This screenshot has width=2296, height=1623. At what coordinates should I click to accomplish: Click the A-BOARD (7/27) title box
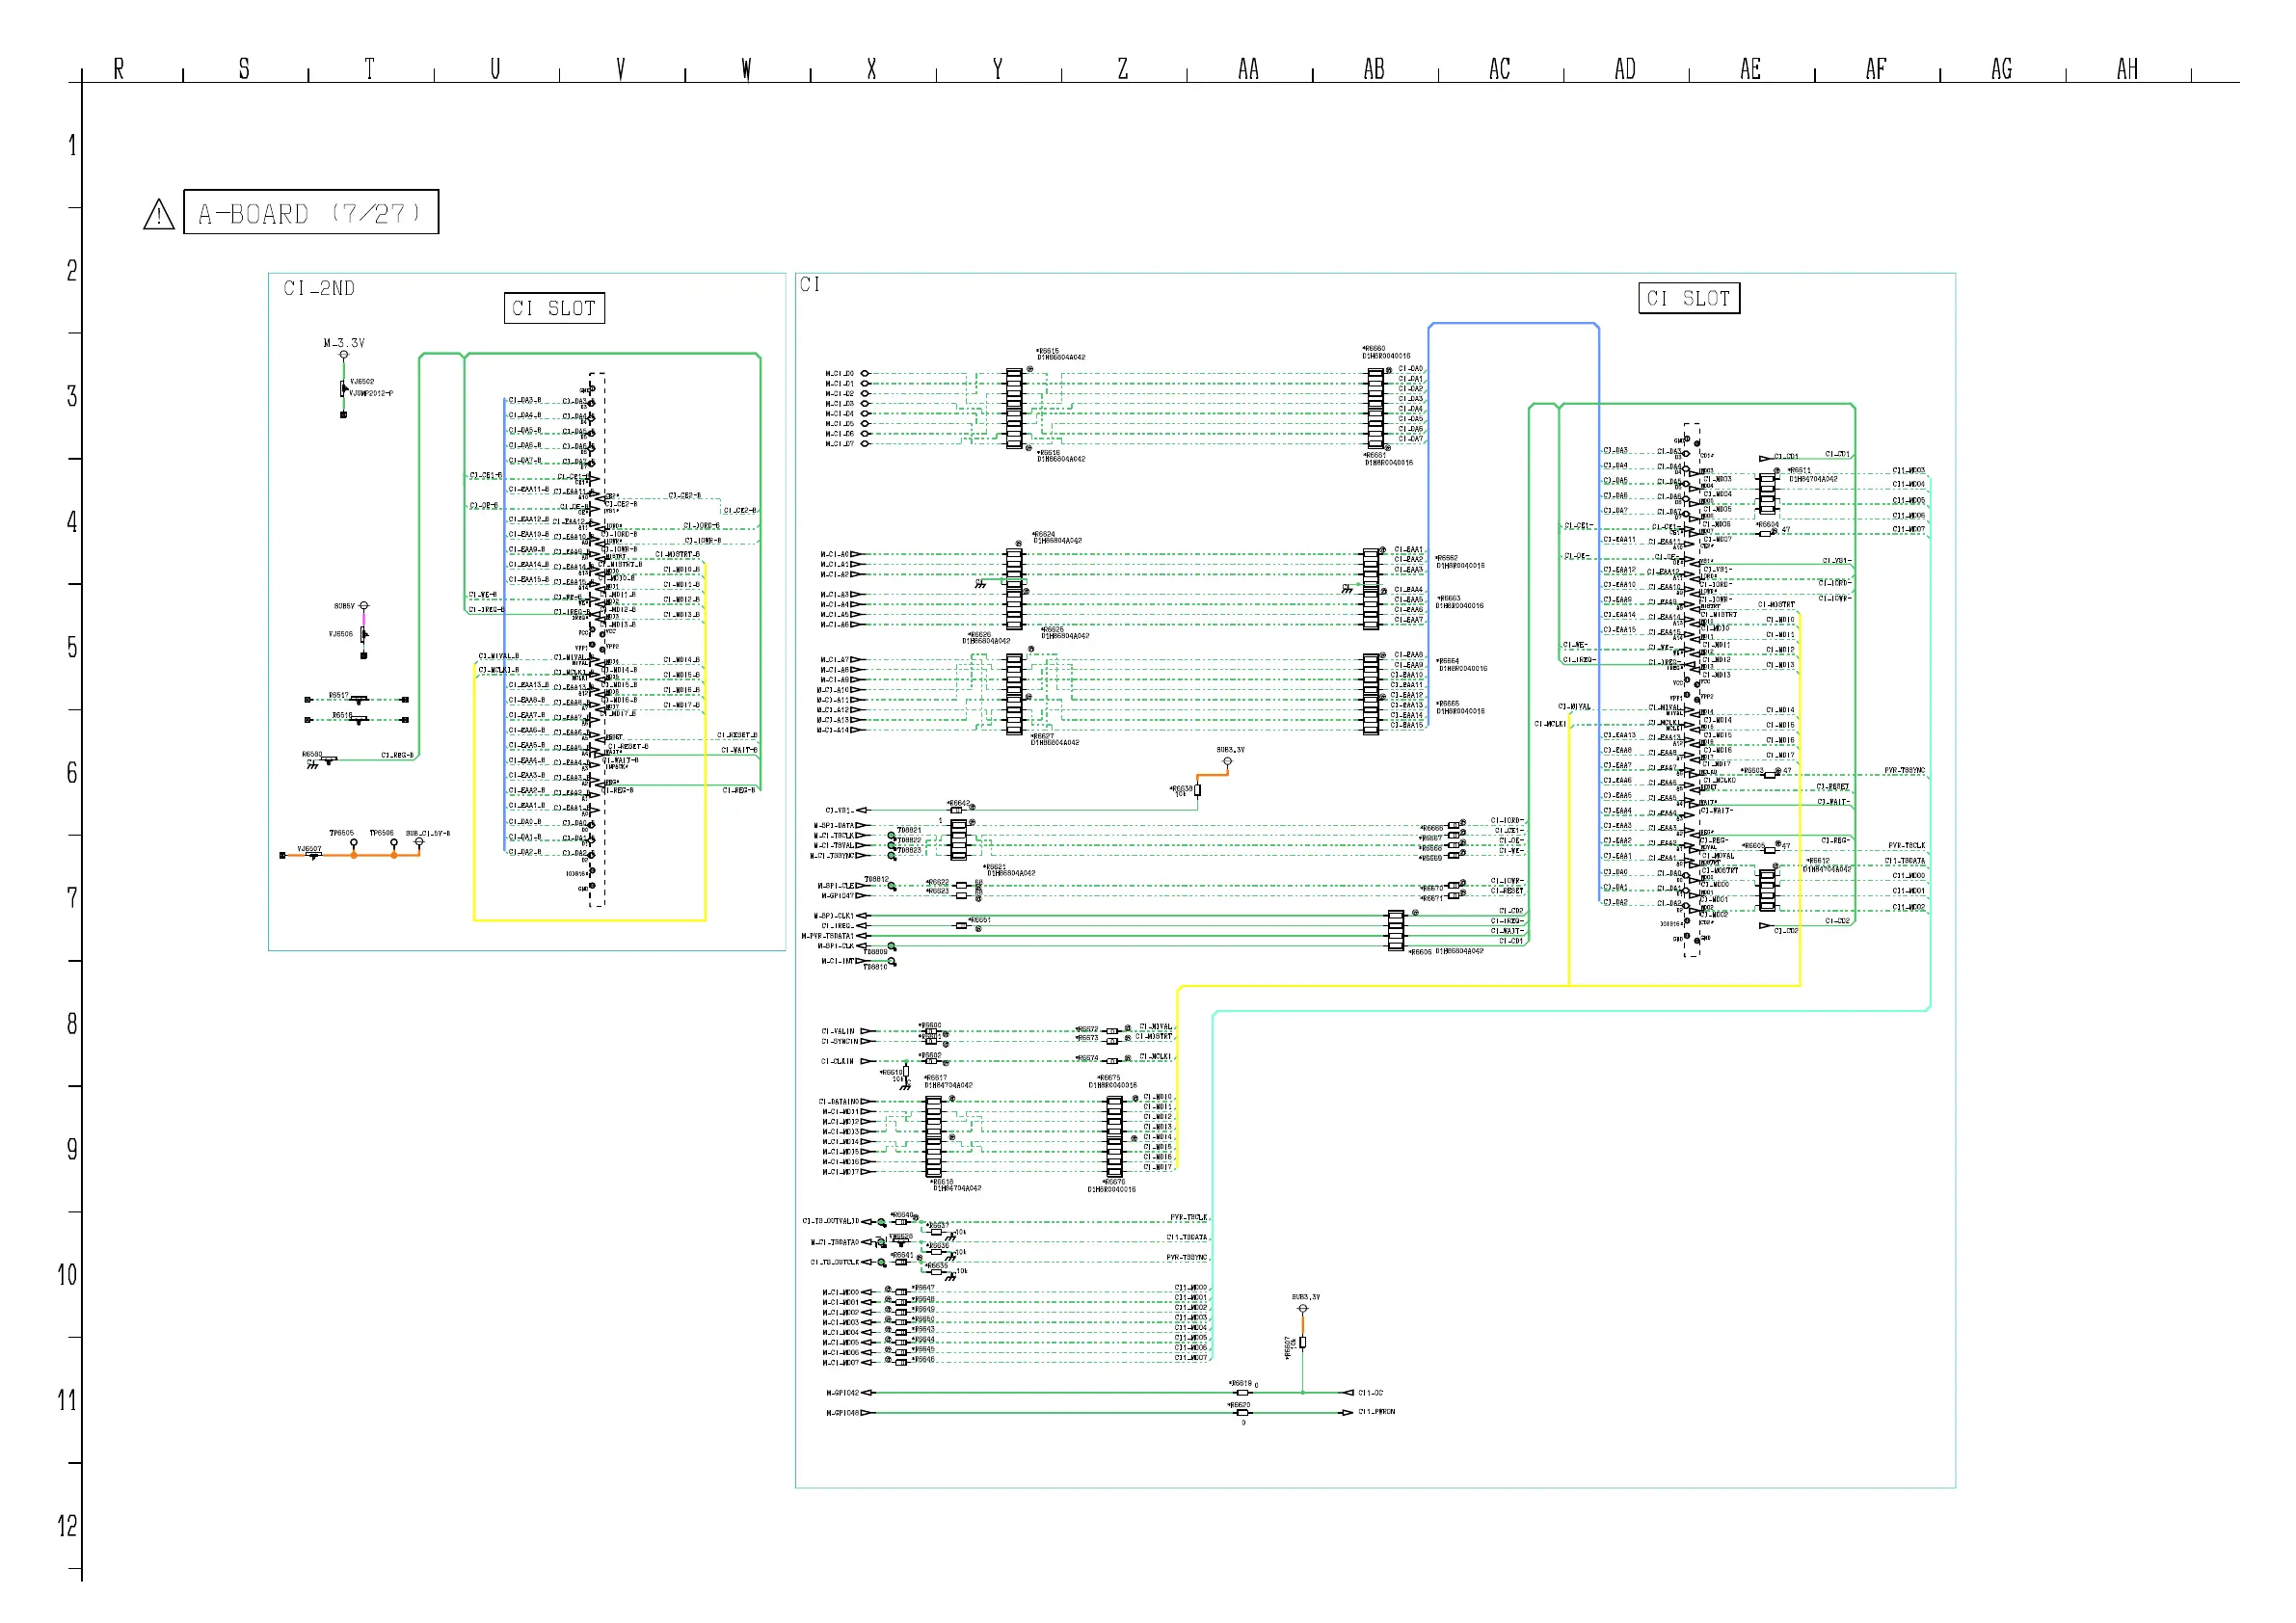point(311,213)
